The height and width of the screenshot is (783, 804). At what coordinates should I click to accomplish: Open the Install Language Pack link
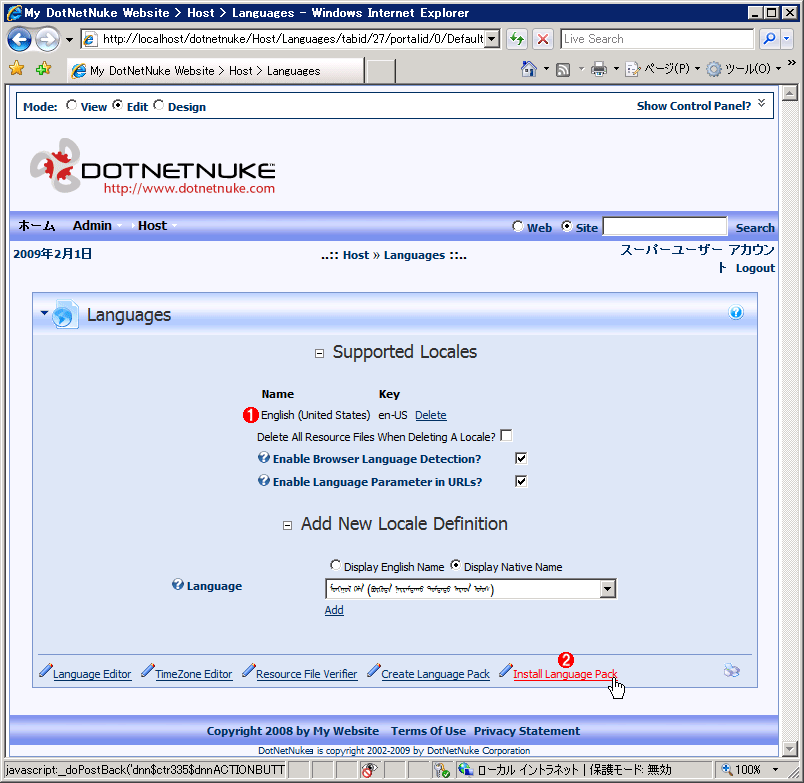click(565, 674)
